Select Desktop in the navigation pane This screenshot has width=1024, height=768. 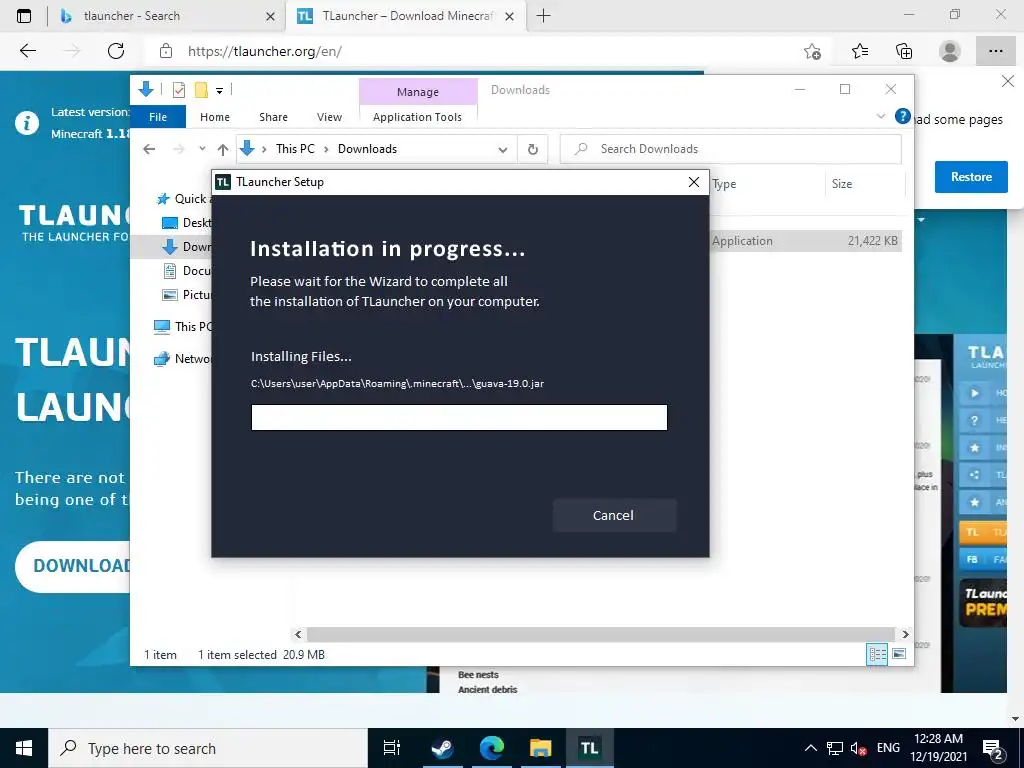187,223
